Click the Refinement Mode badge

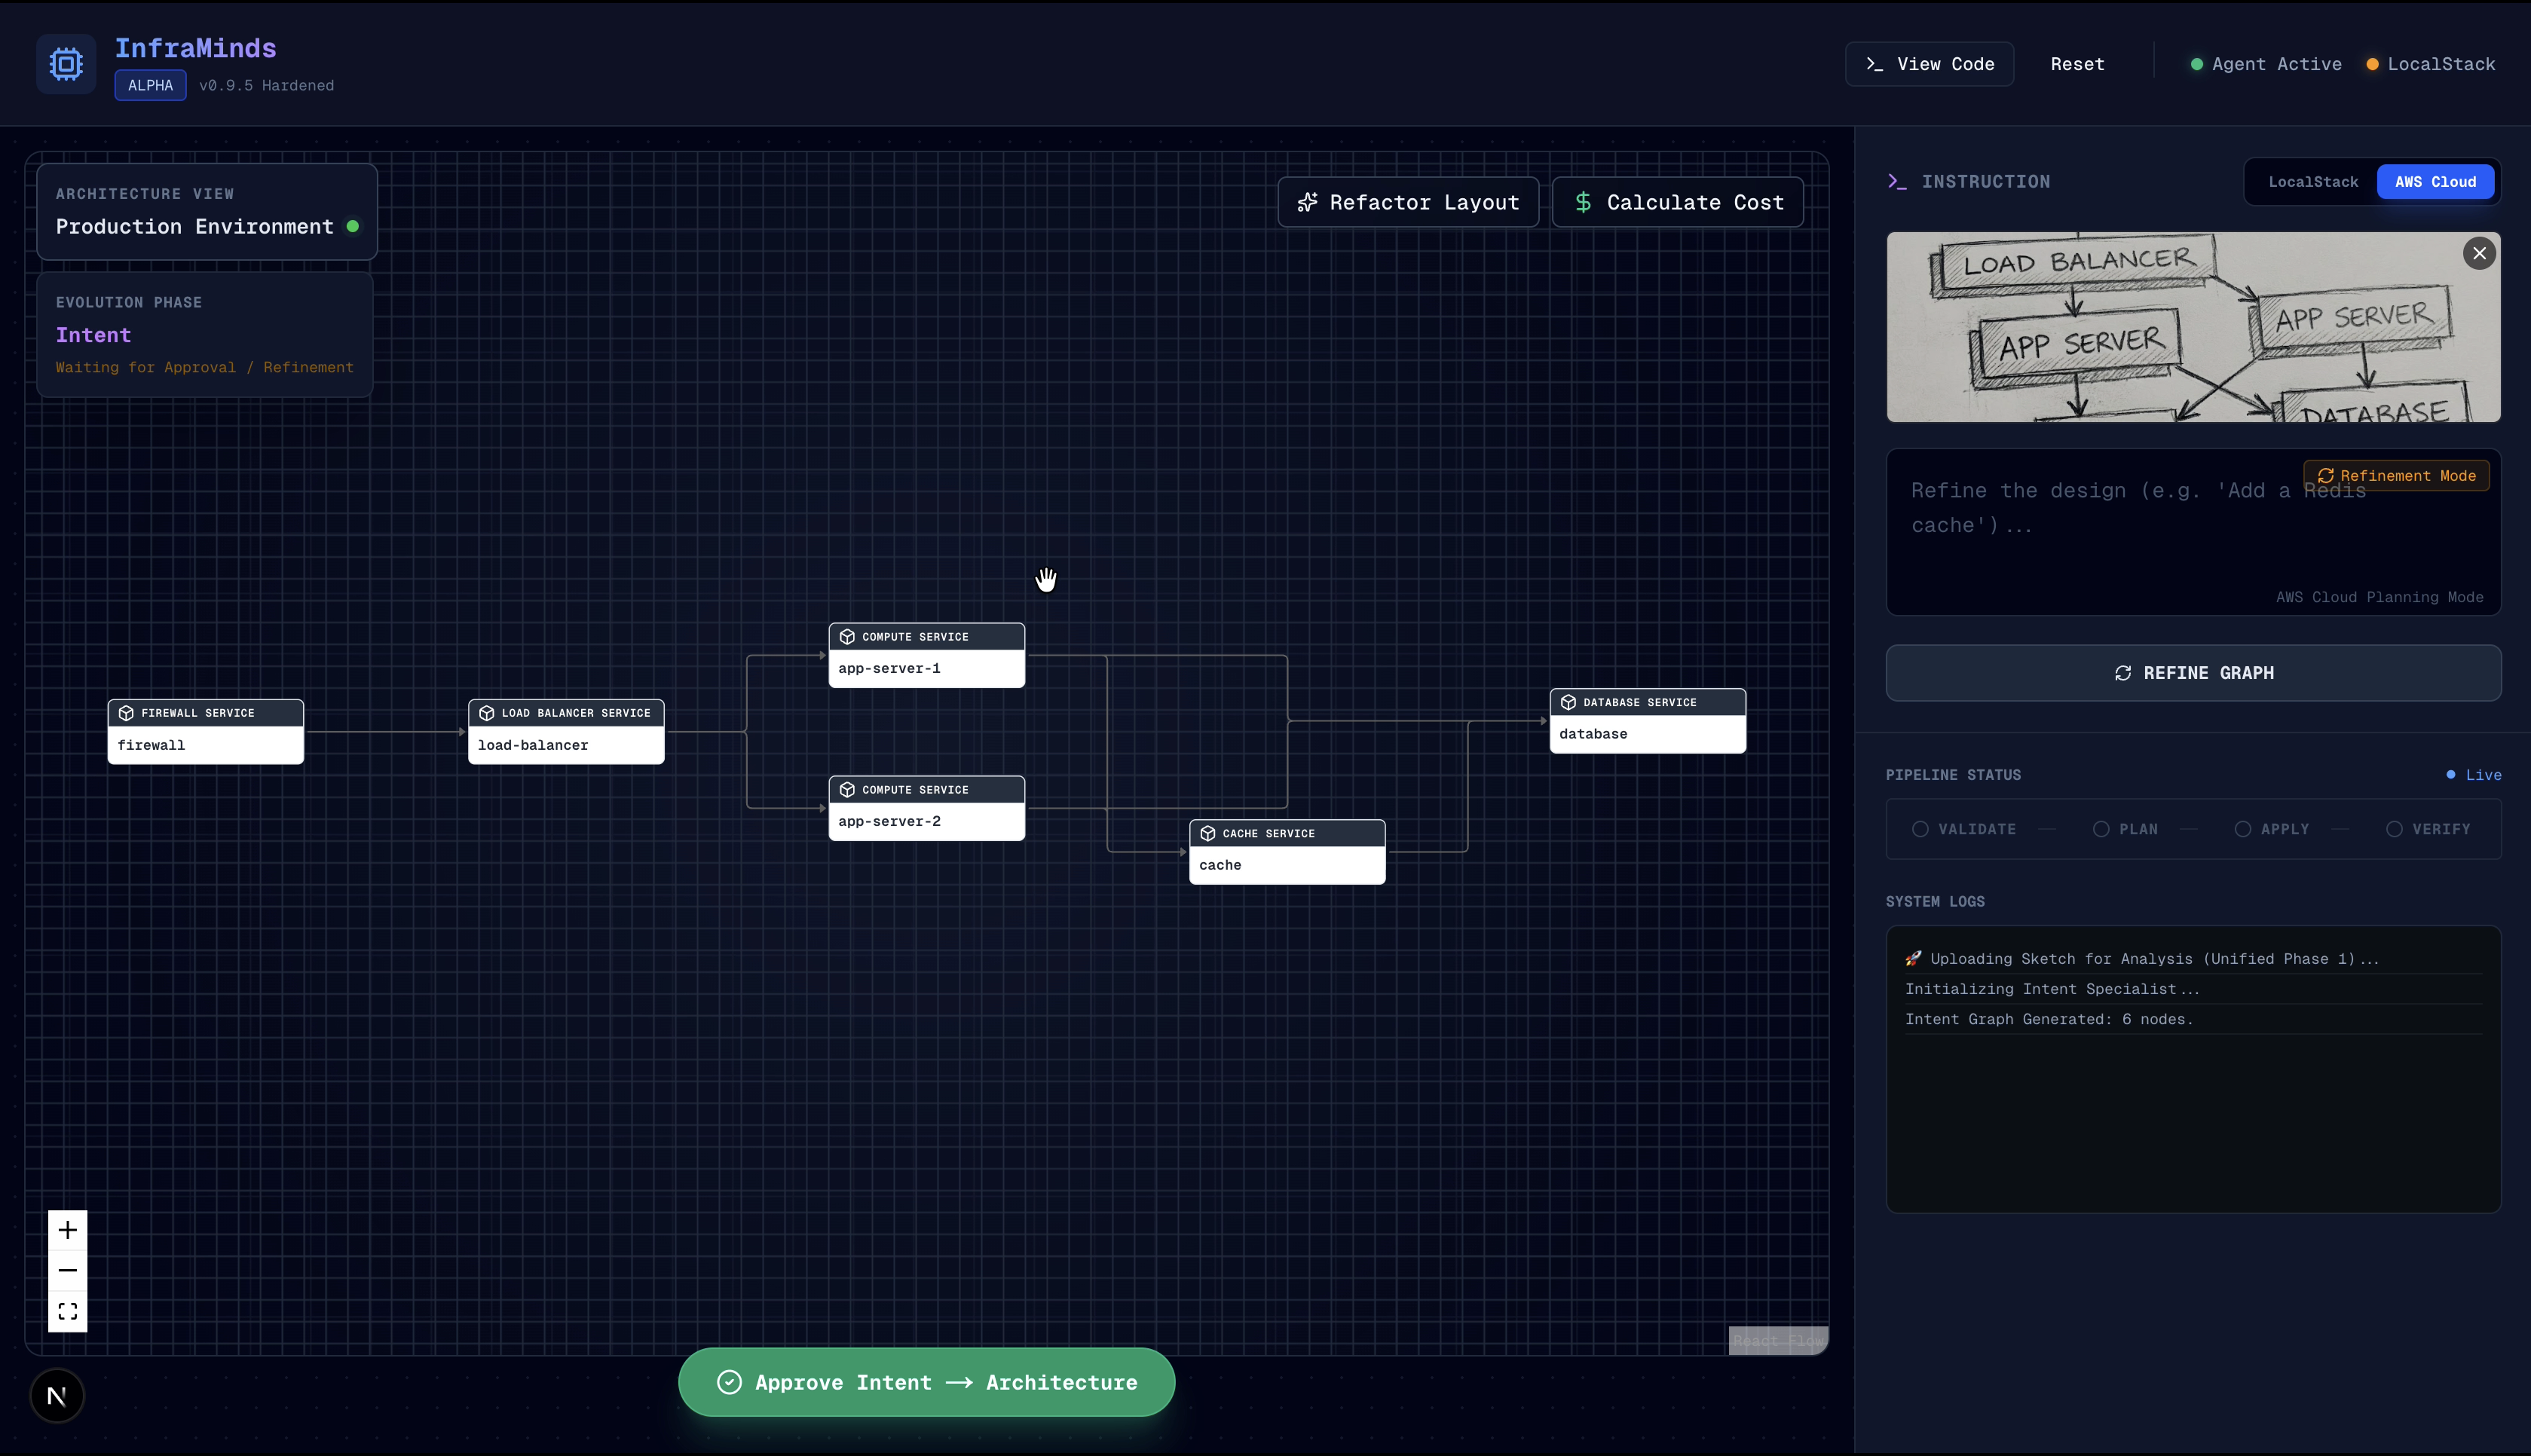click(2396, 476)
